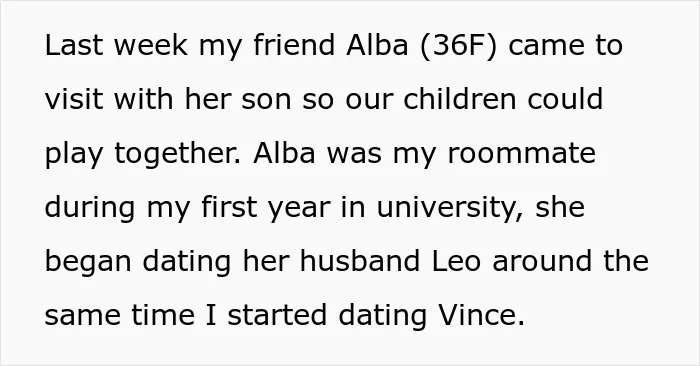Image resolution: width=700 pixels, height=366 pixels.
Task: Click the word "Last" at paragraph start
Action: [74, 45]
